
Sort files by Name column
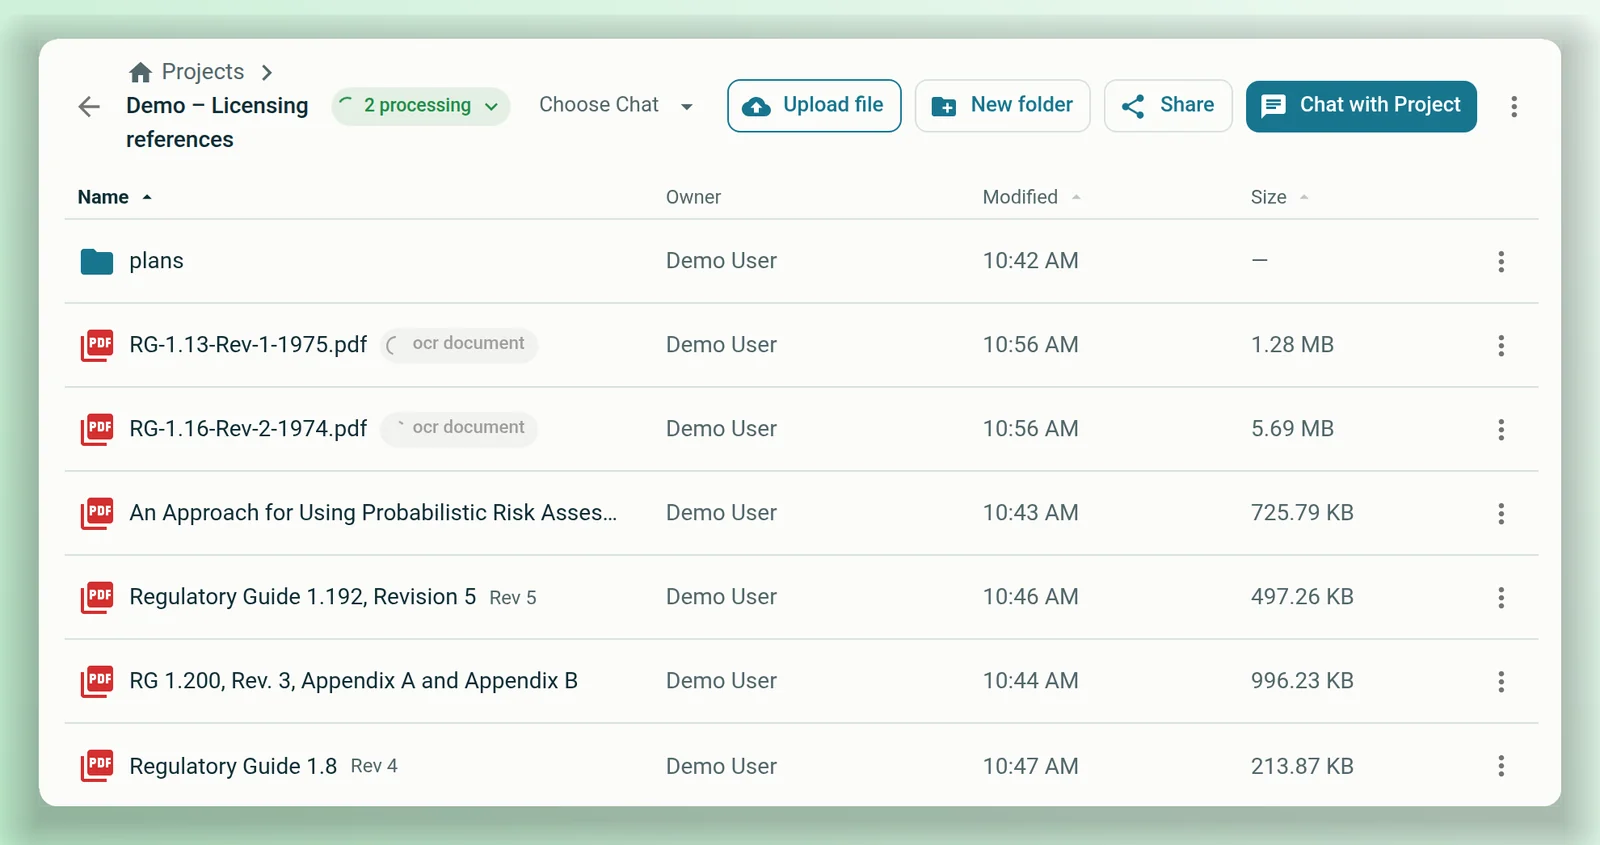tap(114, 197)
